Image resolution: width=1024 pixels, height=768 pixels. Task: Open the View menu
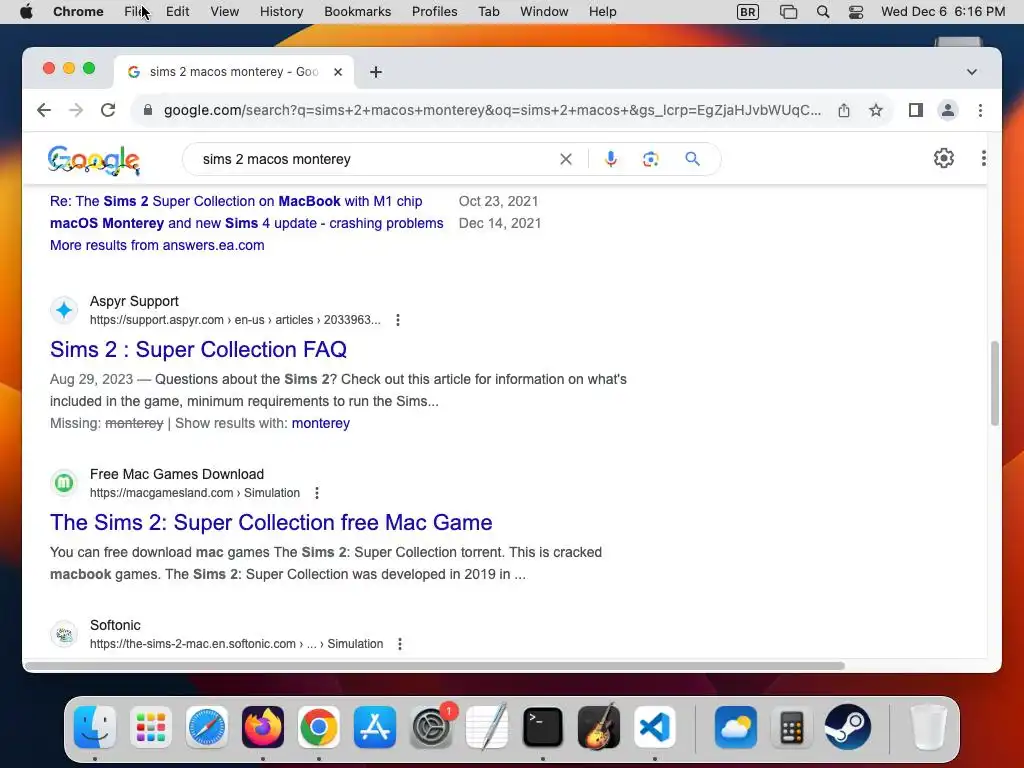[225, 12]
